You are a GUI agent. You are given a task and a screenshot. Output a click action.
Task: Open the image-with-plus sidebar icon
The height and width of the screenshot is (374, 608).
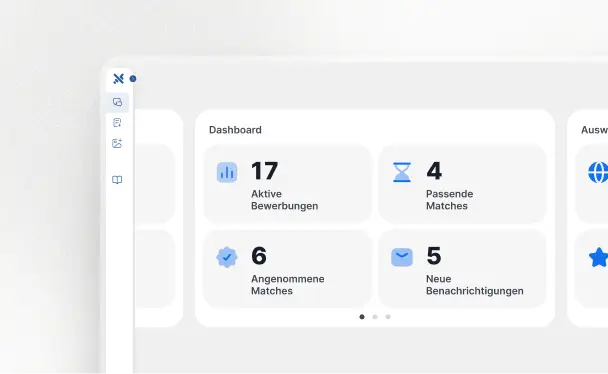point(117,143)
